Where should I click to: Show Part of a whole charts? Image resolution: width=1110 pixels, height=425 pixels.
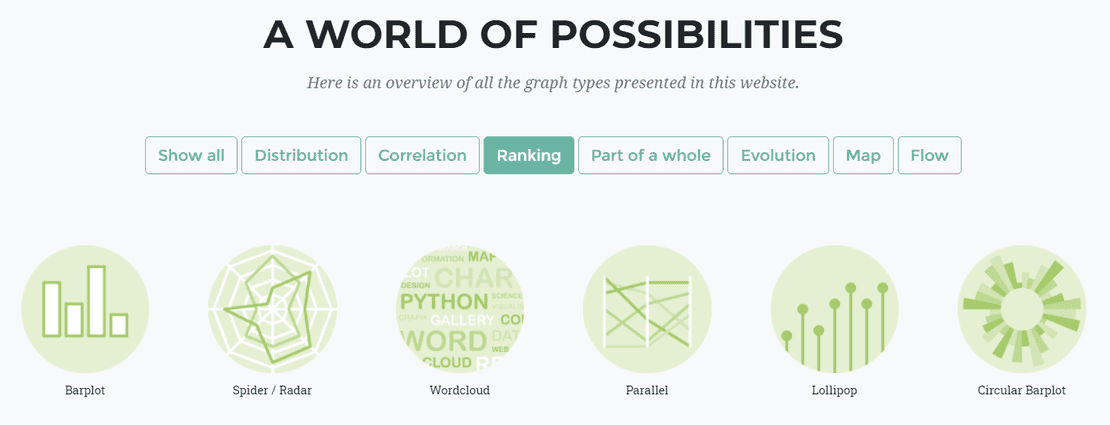(651, 155)
